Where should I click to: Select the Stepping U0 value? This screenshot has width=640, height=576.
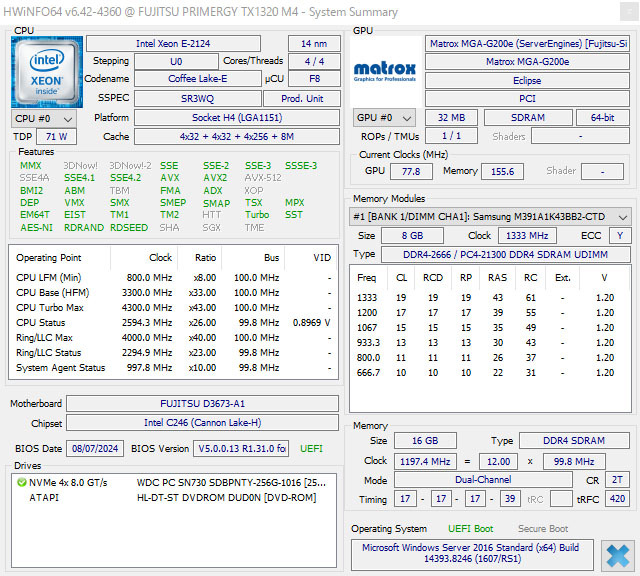pos(176,62)
